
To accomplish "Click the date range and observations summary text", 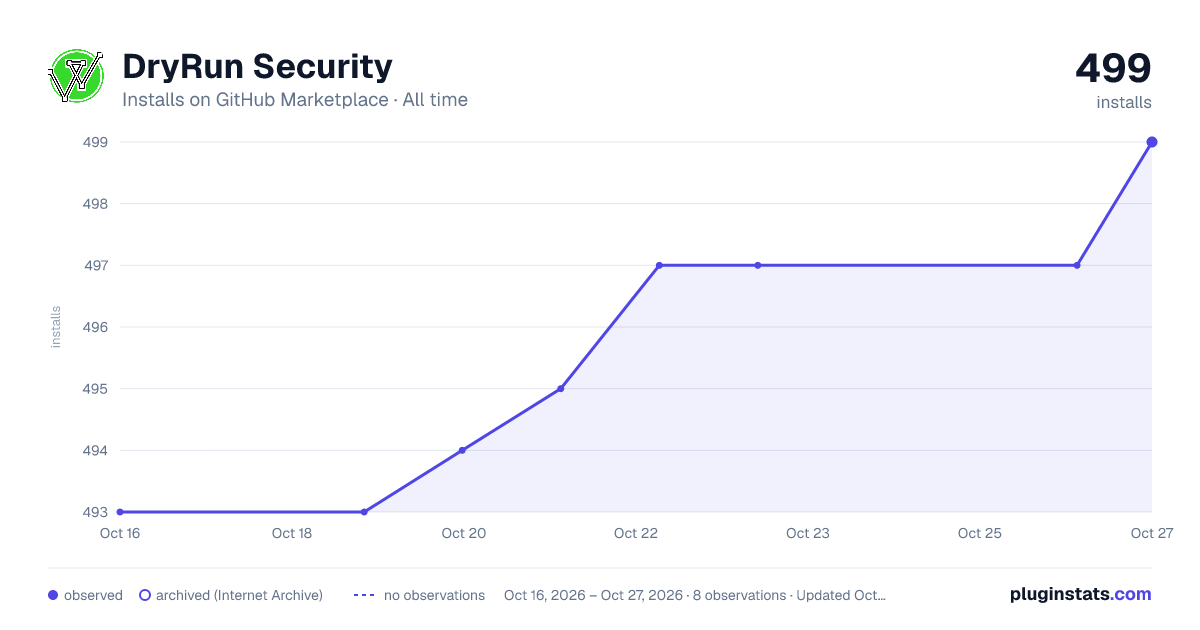I will click(695, 595).
